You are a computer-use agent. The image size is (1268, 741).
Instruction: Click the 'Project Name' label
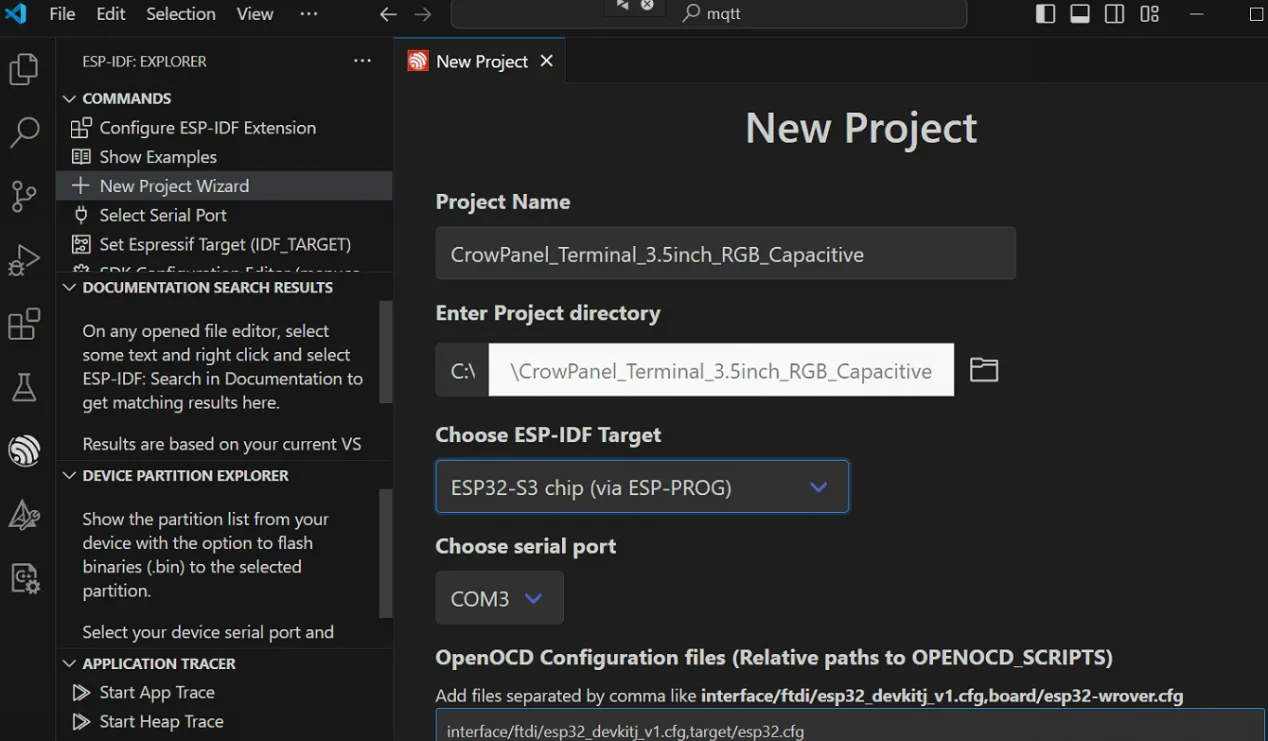tap(503, 201)
